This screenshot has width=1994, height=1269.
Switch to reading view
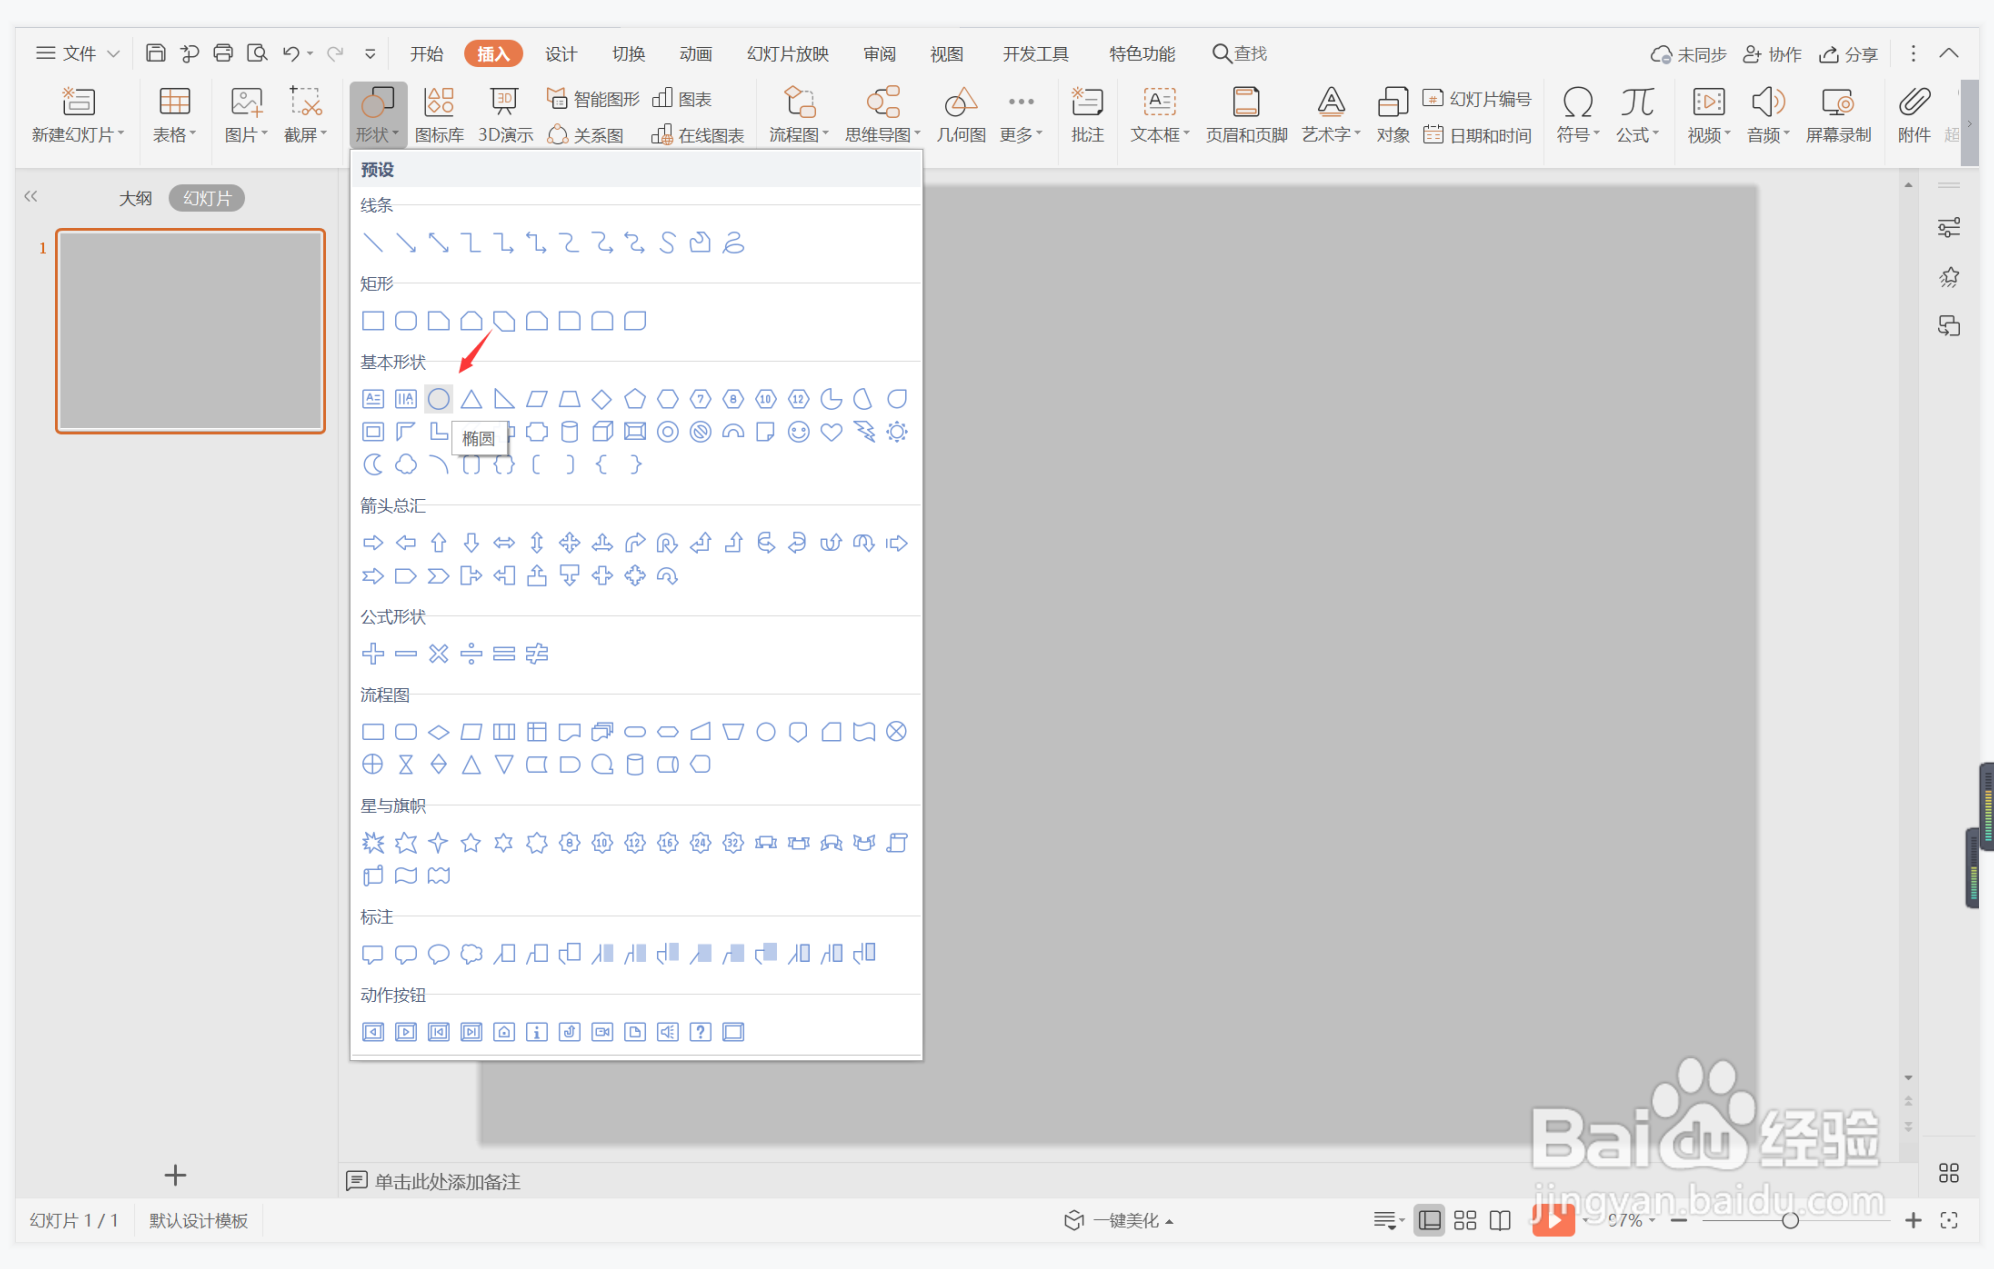click(x=1500, y=1220)
